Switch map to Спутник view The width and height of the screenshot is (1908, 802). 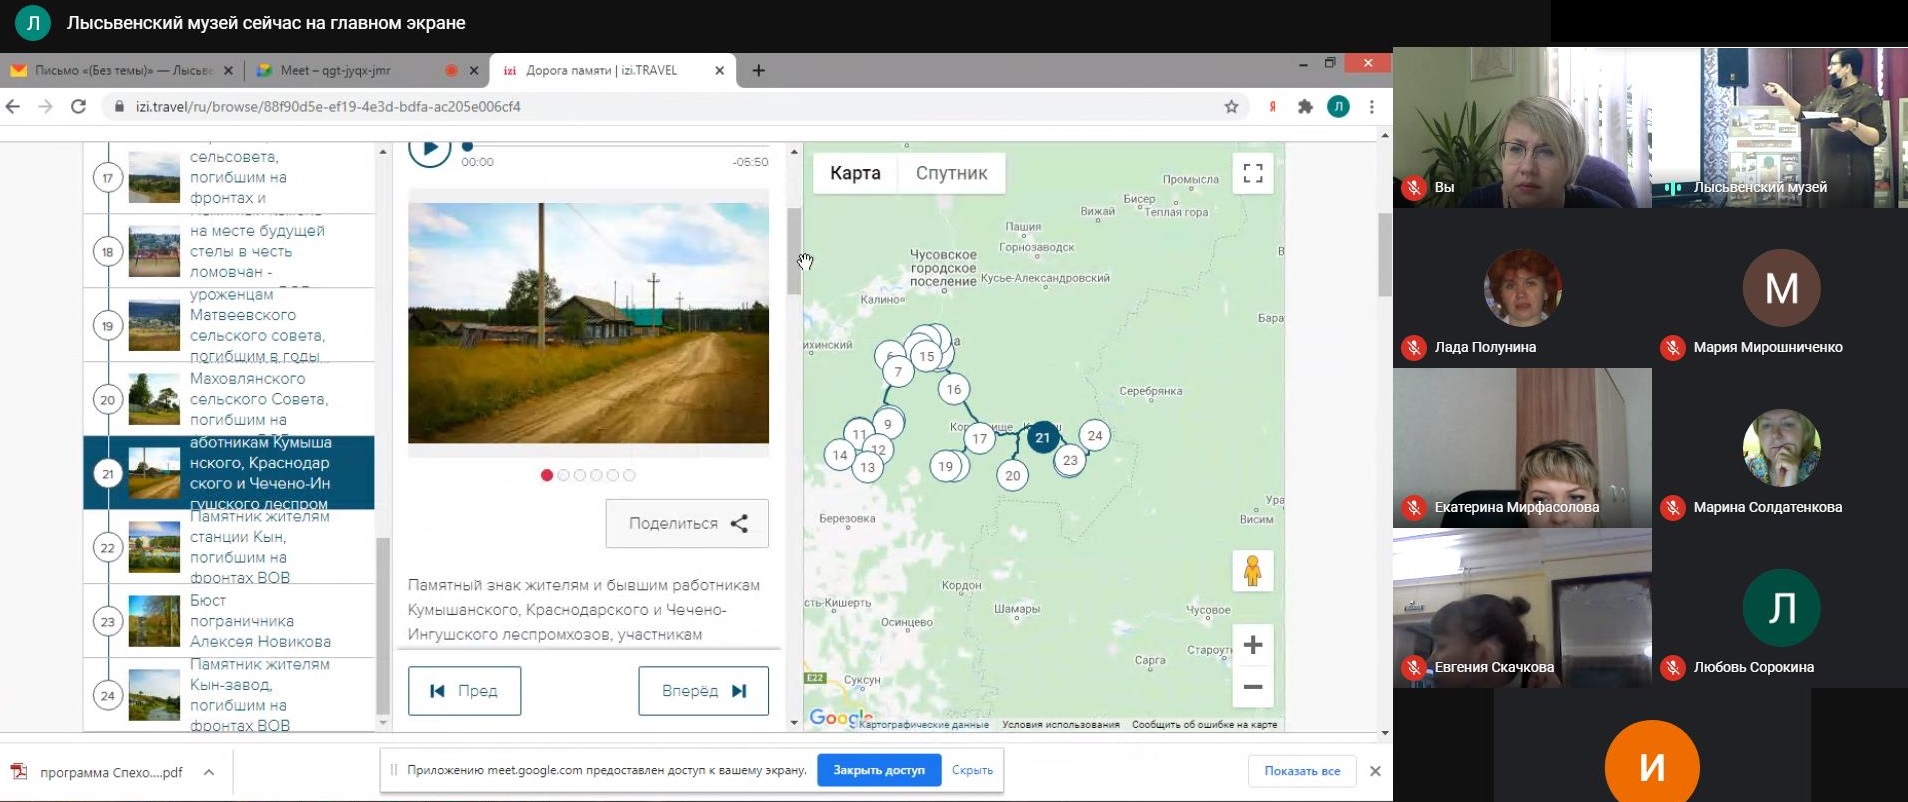[x=951, y=173]
